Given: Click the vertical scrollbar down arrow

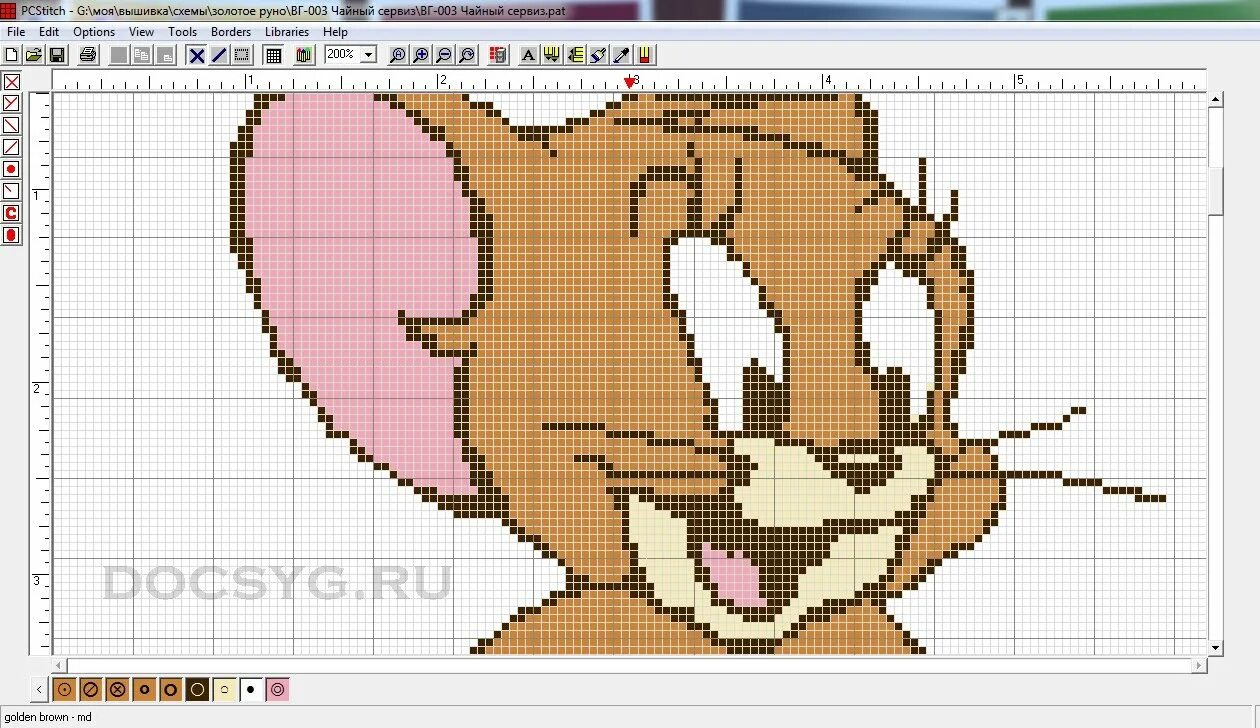Looking at the screenshot, I should point(1216,648).
